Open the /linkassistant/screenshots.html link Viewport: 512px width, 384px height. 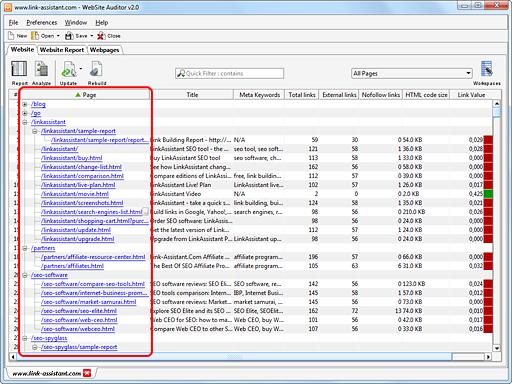tap(82, 203)
